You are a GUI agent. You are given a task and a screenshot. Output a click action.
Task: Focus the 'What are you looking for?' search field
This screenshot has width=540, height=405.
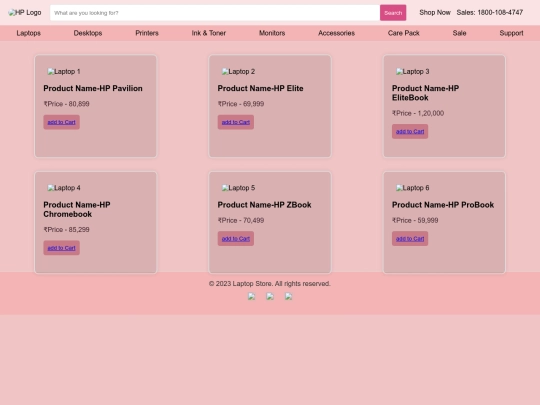click(x=215, y=13)
